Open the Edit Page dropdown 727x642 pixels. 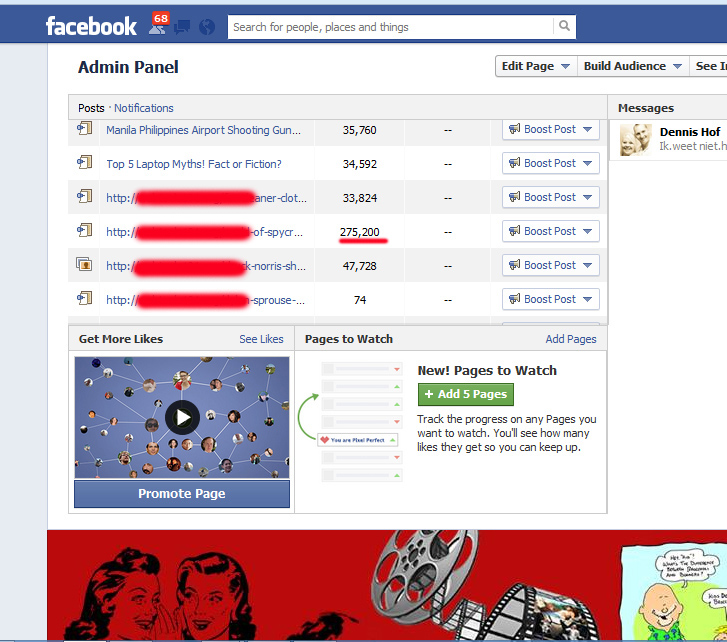536,66
